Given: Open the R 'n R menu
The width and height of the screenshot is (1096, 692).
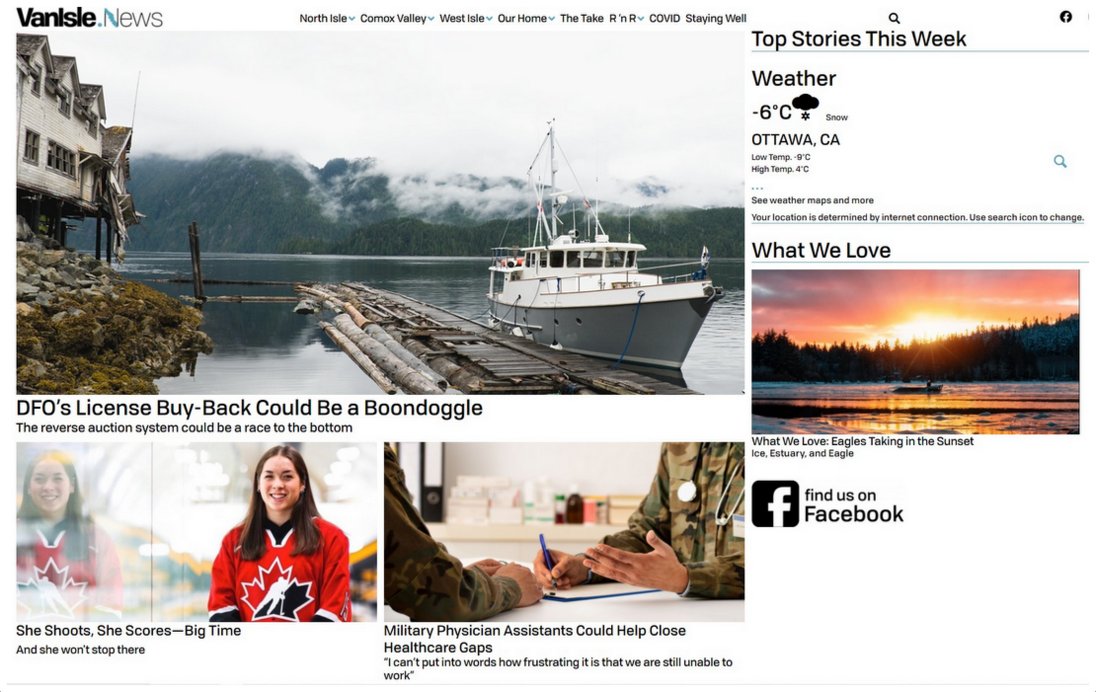Looking at the screenshot, I should 626,18.
